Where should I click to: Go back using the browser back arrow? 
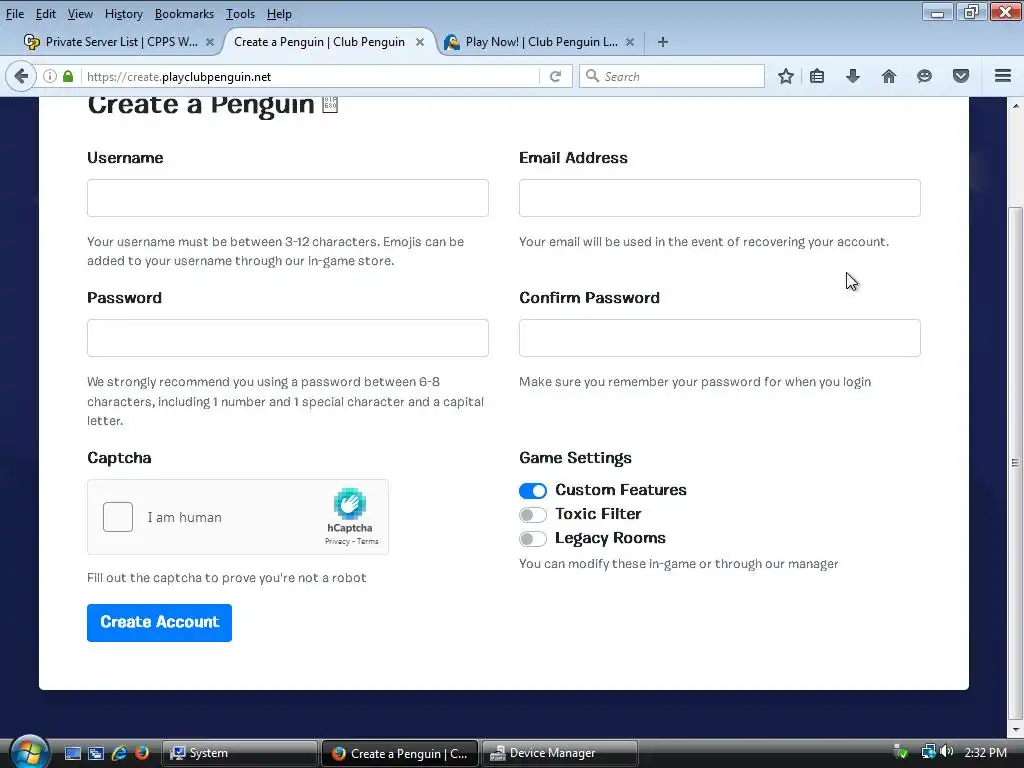20,76
